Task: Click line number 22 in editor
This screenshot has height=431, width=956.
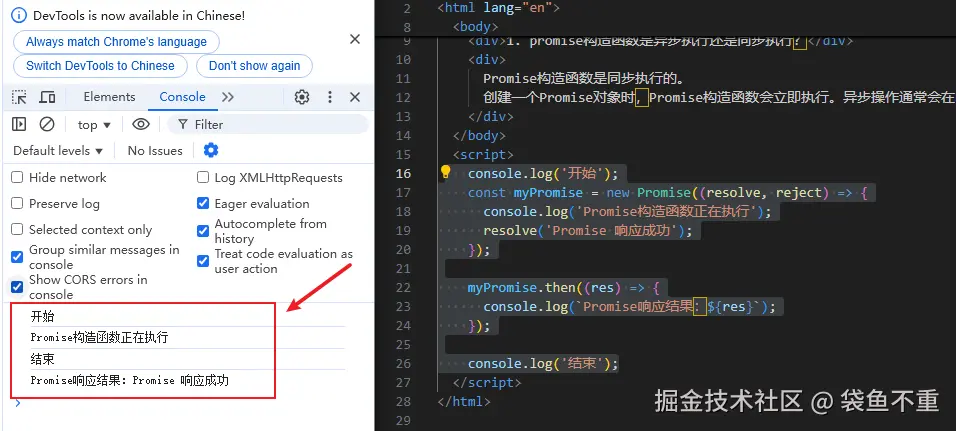Action: click(403, 287)
